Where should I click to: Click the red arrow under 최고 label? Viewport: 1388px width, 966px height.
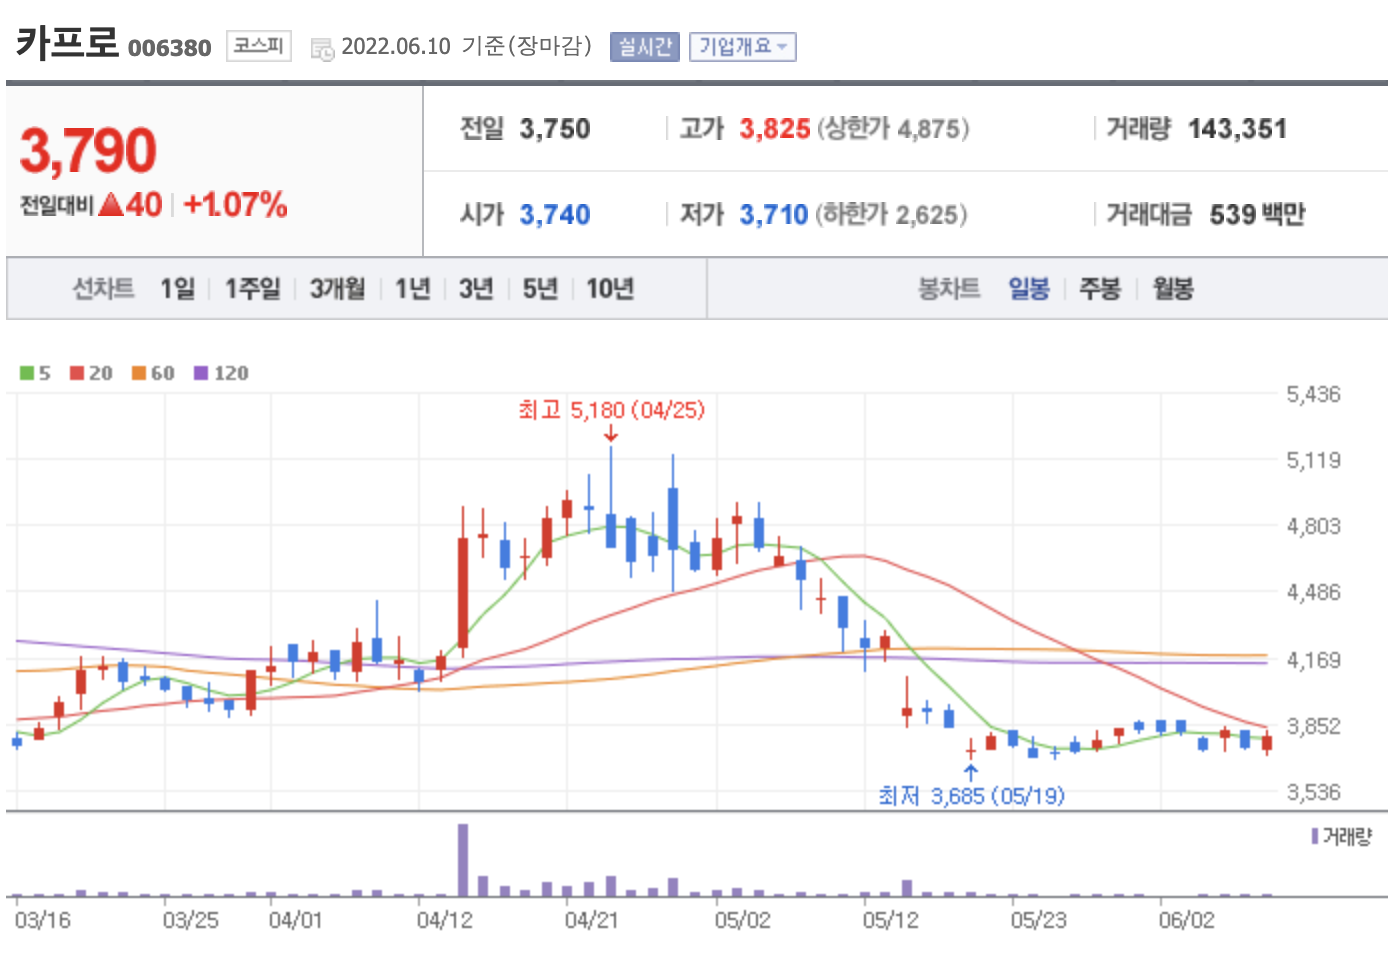[x=611, y=434]
